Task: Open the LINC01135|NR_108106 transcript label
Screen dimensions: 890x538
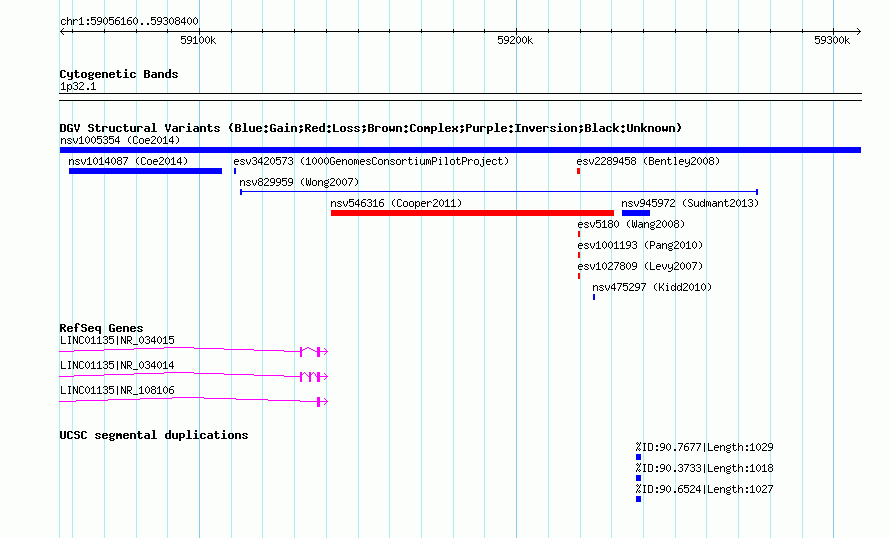Action: coord(117,390)
